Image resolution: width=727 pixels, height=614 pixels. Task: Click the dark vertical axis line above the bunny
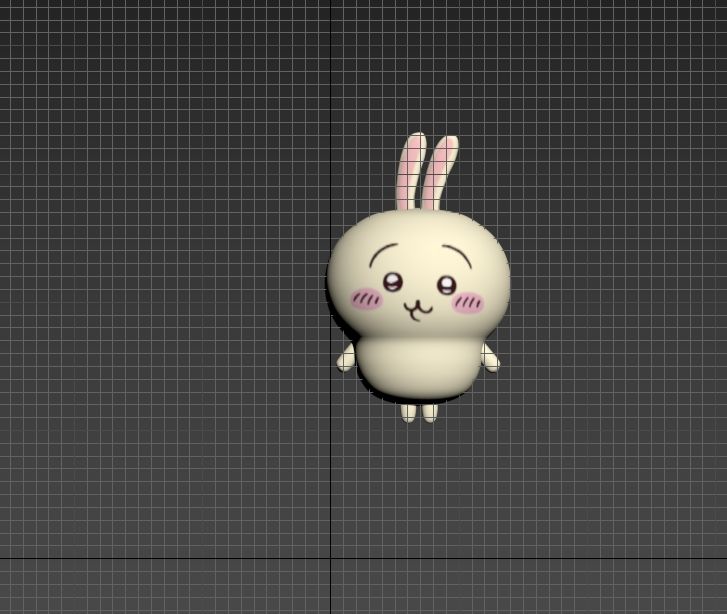pos(332,100)
